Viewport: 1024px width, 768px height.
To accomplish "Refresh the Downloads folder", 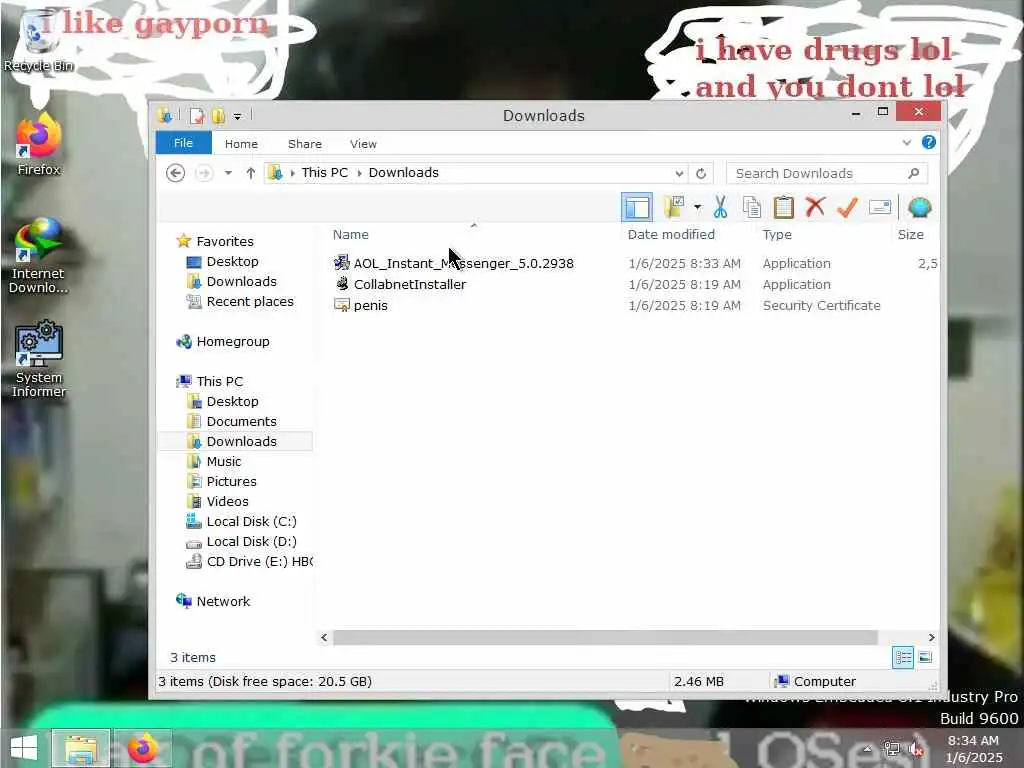I will point(701,174).
